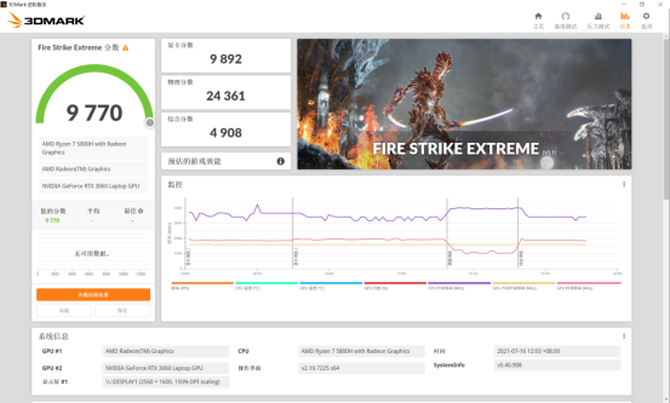The image size is (670, 403).
Task: Close the 3DMark window
Action: (x=660, y=4)
